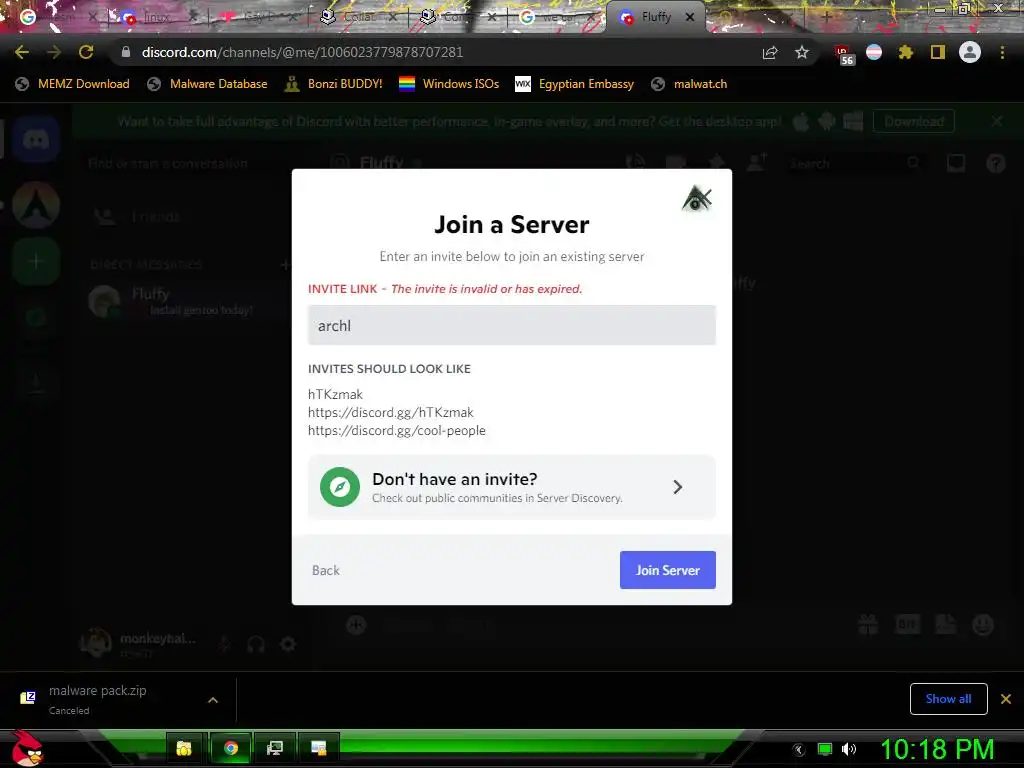Open the Extensions puzzle piece menu
This screenshot has width=1024, height=768.
tap(906, 52)
